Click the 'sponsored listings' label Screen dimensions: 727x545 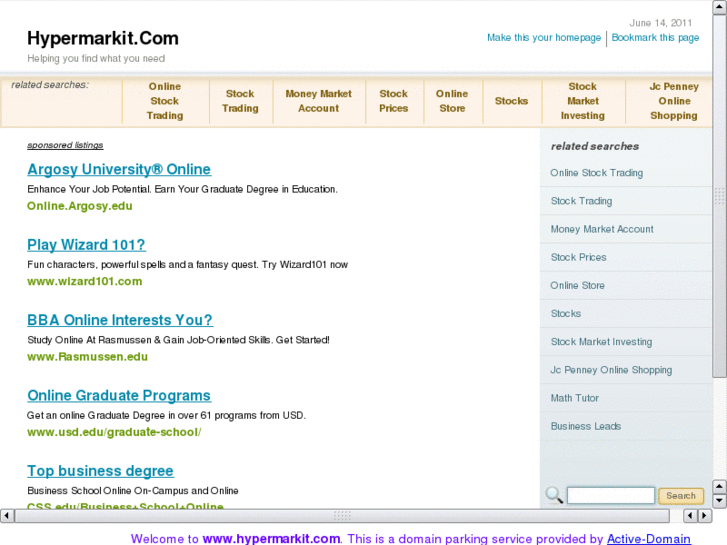(x=65, y=145)
